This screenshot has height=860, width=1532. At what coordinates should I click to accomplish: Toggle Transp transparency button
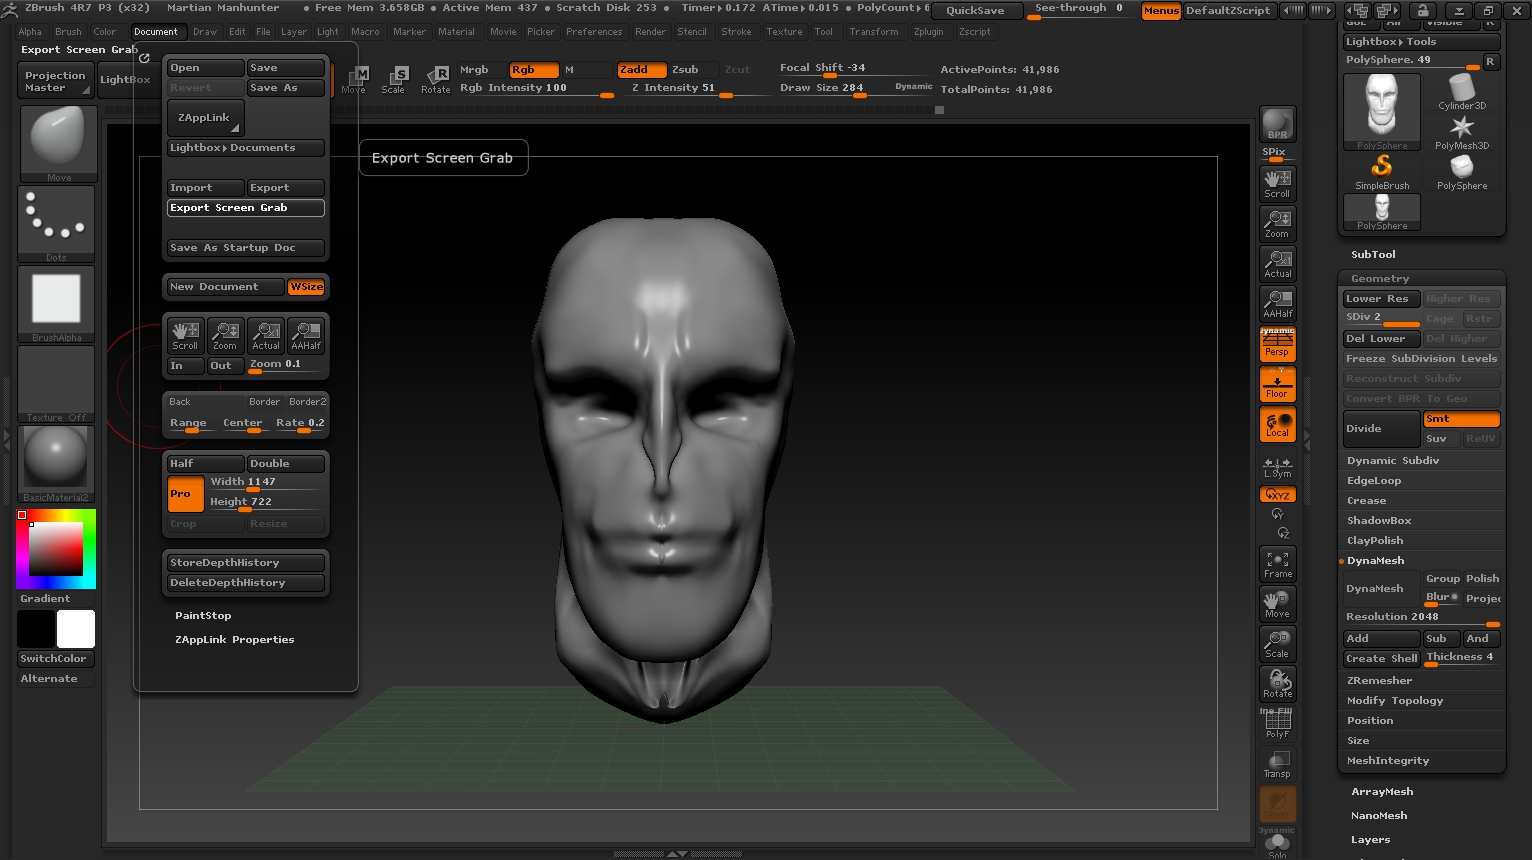(1277, 764)
